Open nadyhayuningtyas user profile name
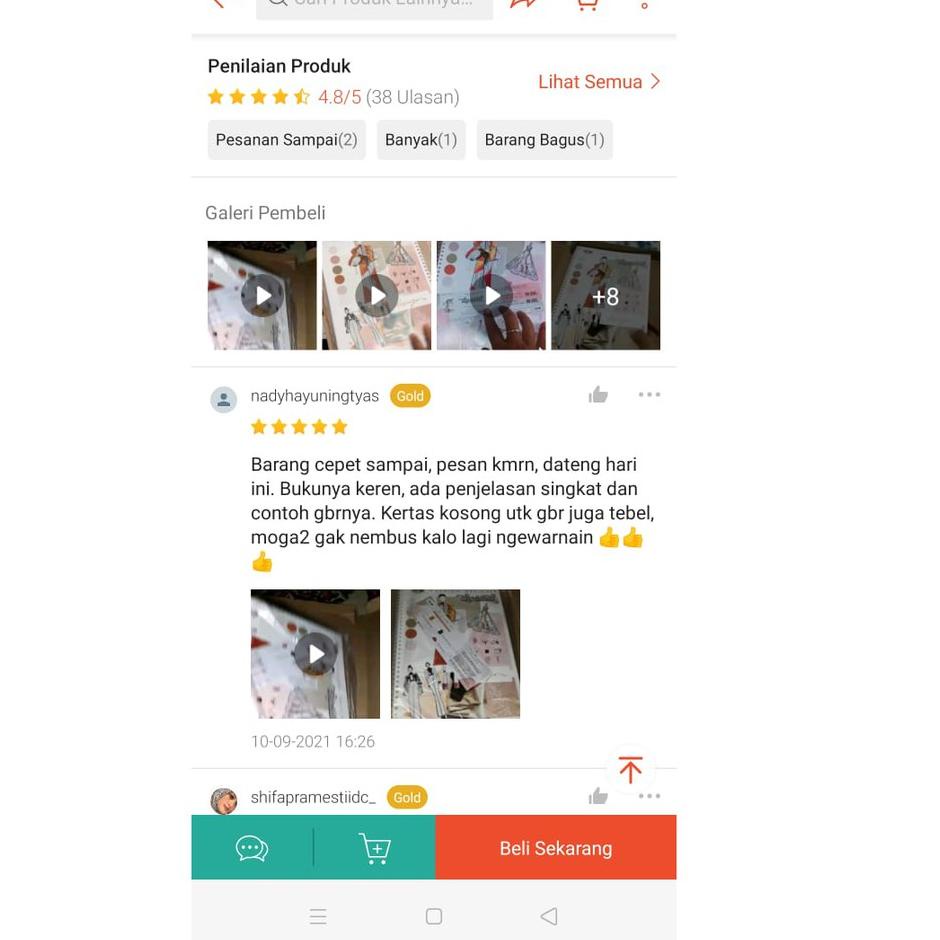 click(x=315, y=396)
